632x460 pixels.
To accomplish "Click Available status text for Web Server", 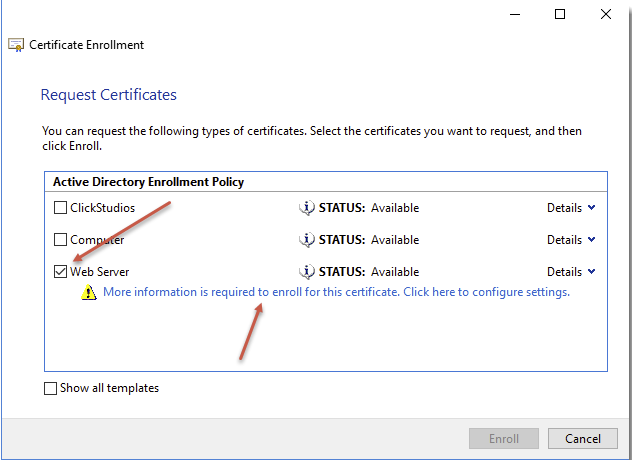I will click(395, 272).
